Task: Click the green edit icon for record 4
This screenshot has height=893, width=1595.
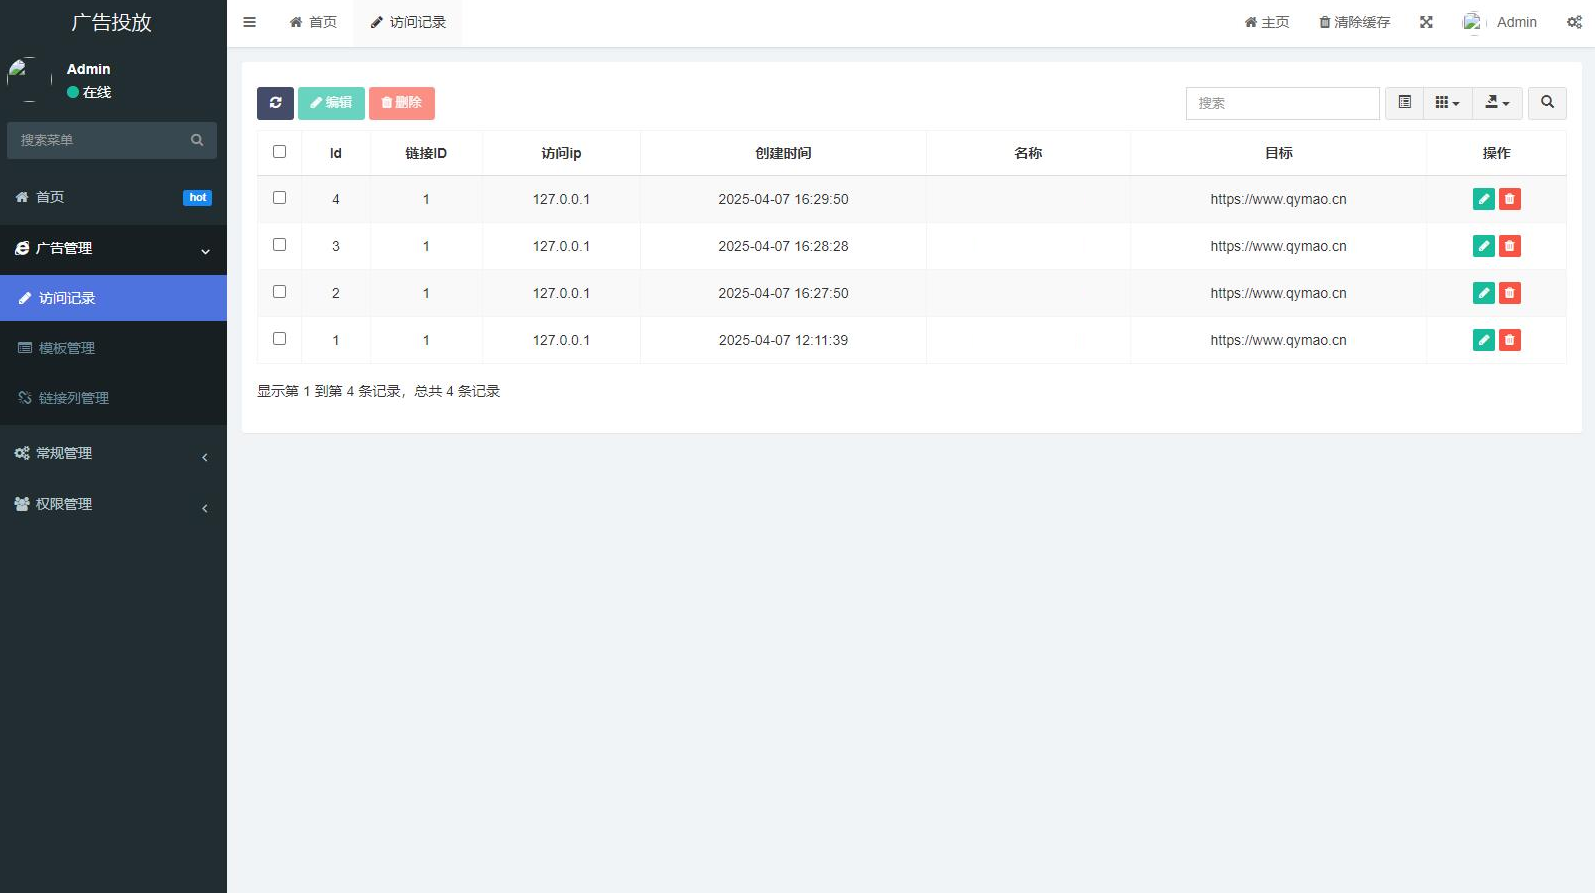Action: 1484,199
